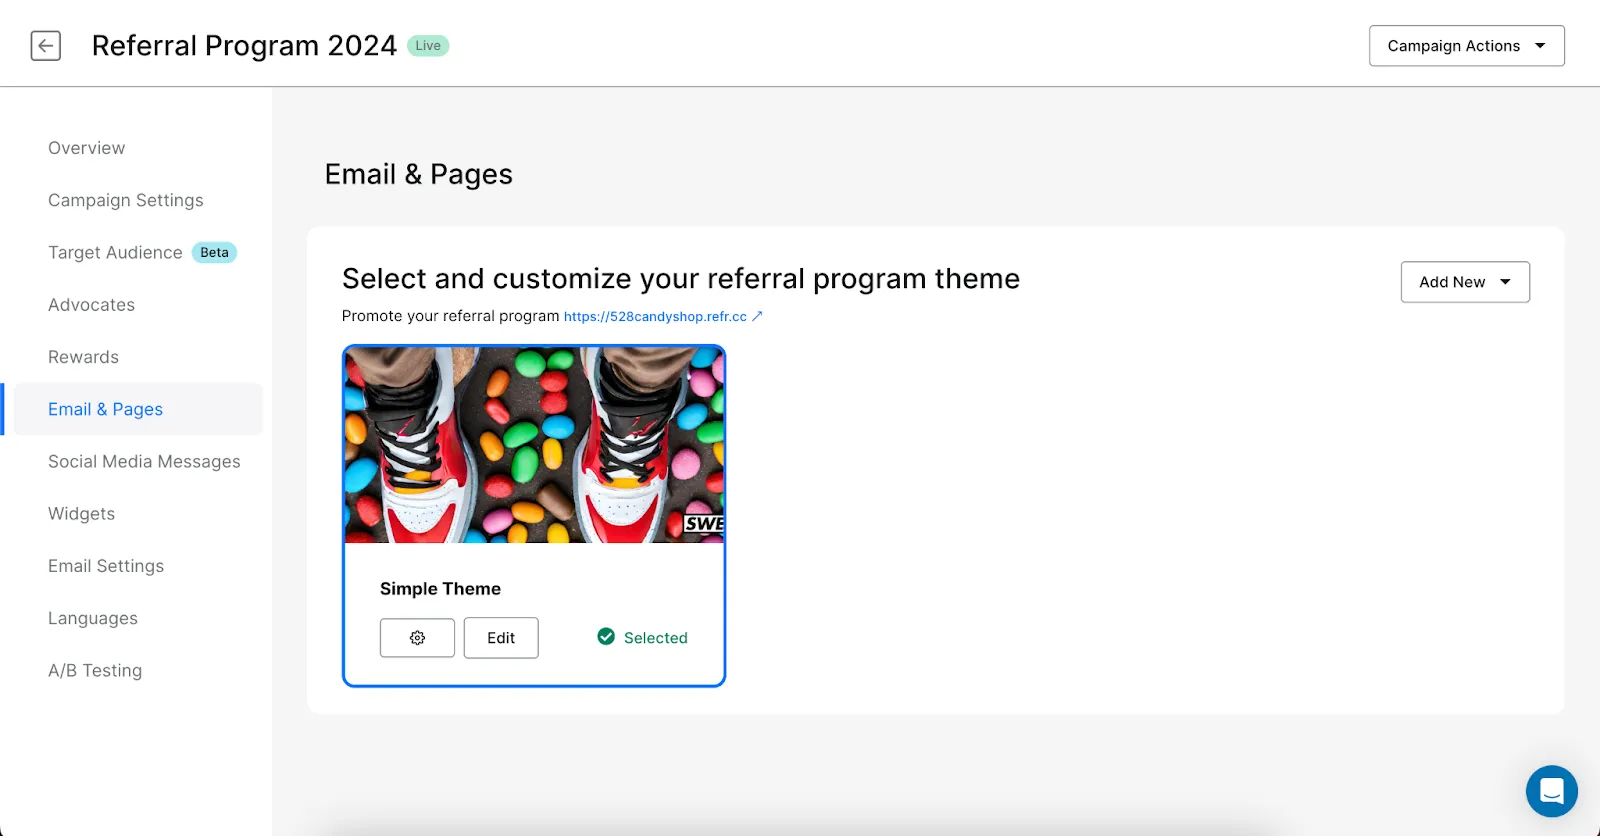
Task: Click the Simple Theme preview image
Action: coord(534,445)
